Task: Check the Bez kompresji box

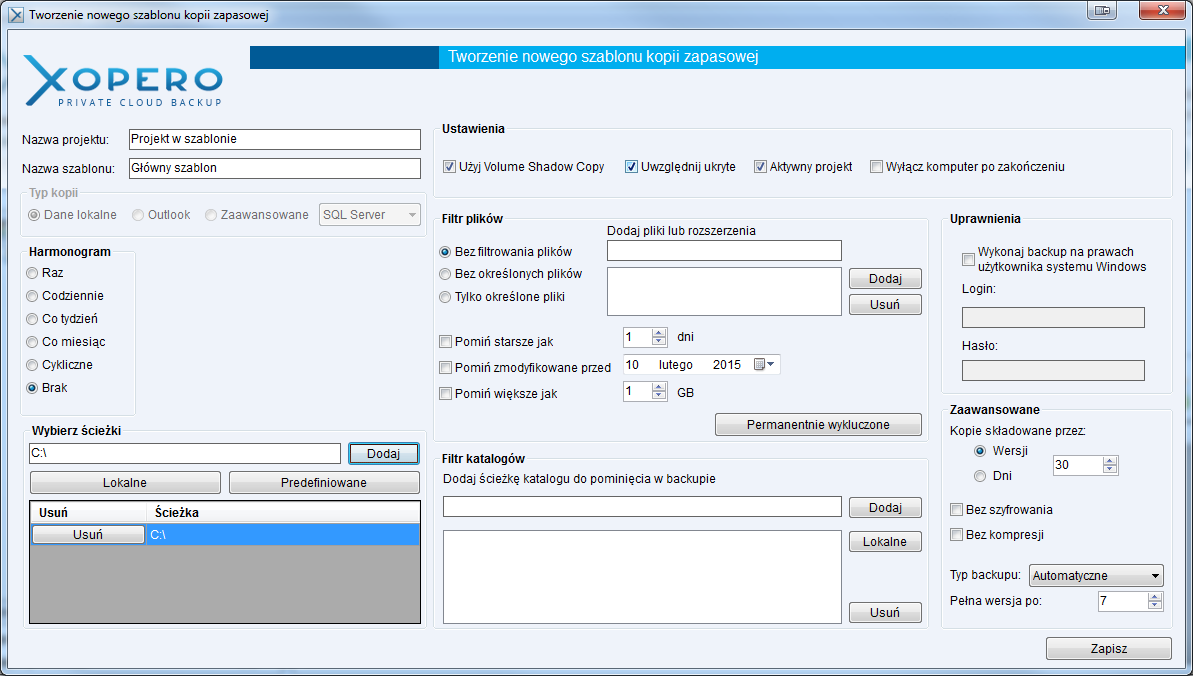Action: [x=956, y=534]
